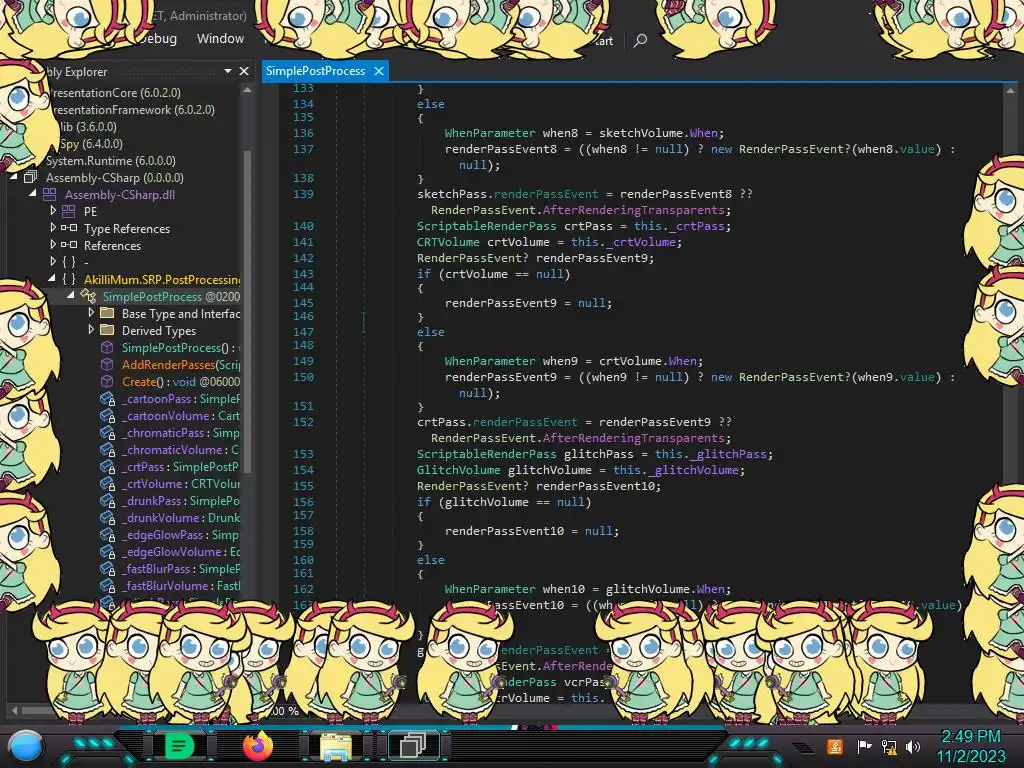Click the code editor scroll-up arrow

(x=1010, y=91)
